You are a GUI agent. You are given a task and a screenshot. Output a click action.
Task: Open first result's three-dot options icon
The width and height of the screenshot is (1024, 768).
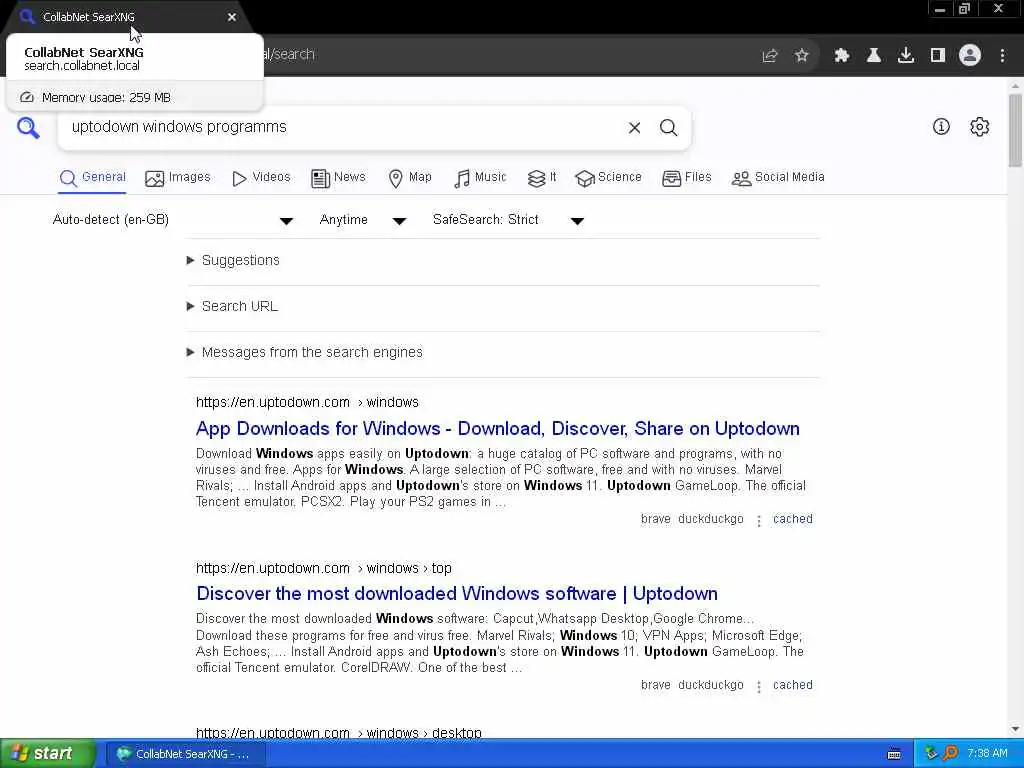759,520
